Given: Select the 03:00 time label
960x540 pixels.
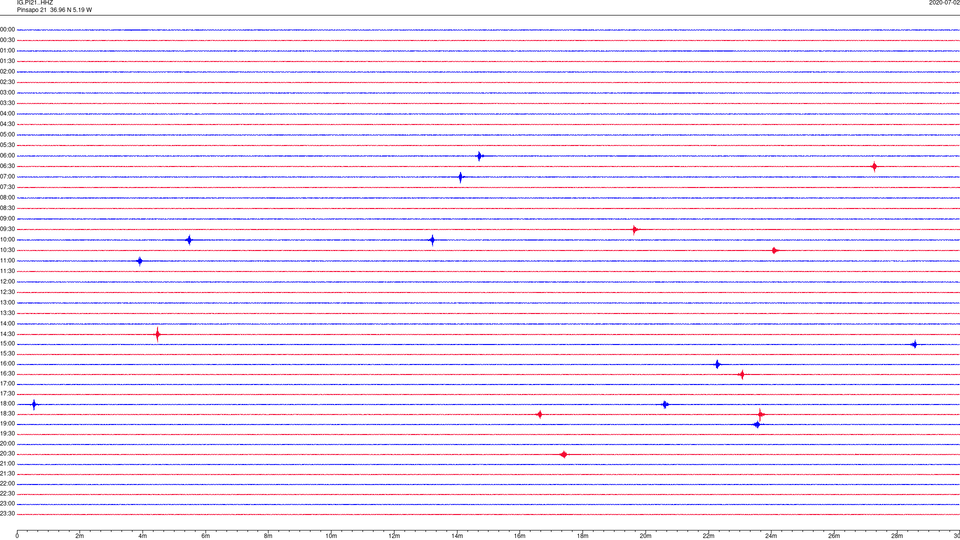Looking at the screenshot, I should [x=7, y=92].
